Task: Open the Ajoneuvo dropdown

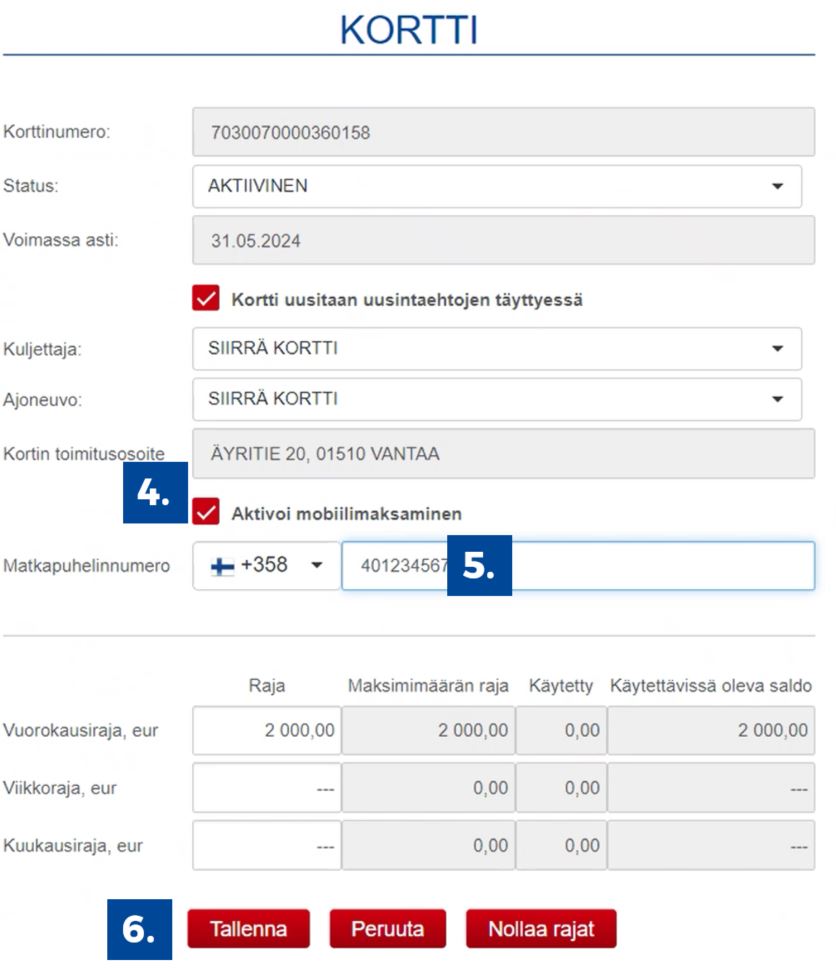Action: (x=497, y=399)
